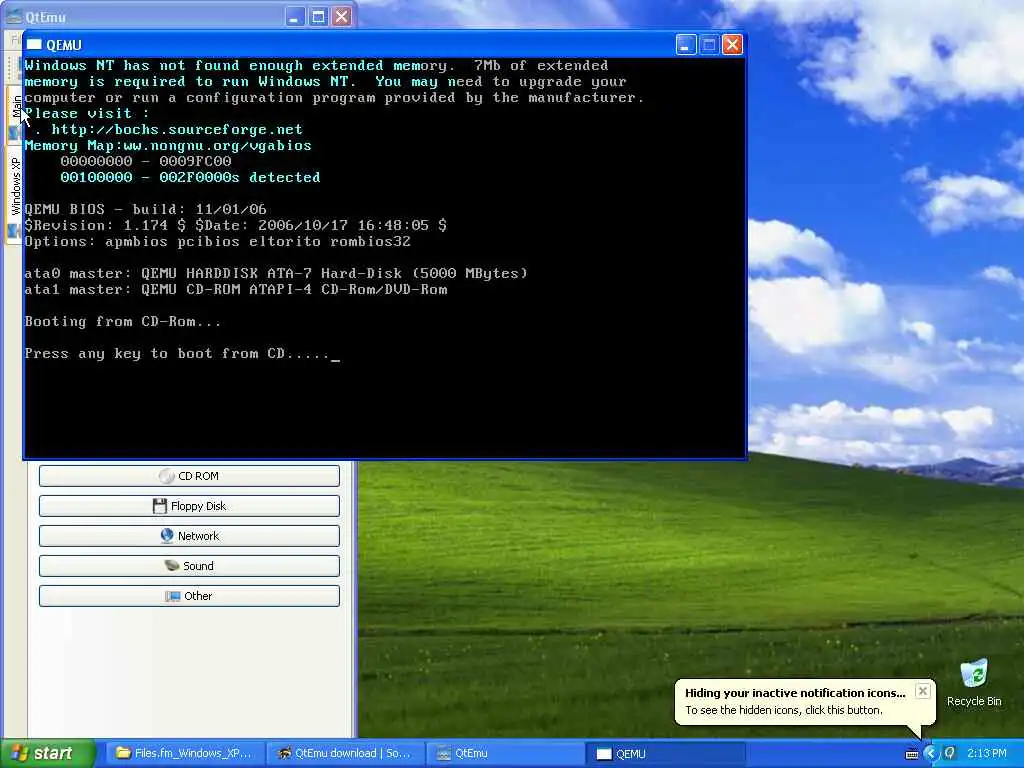Select QEMU taskbar button
Viewport: 1024px width, 768px height.
[666, 753]
